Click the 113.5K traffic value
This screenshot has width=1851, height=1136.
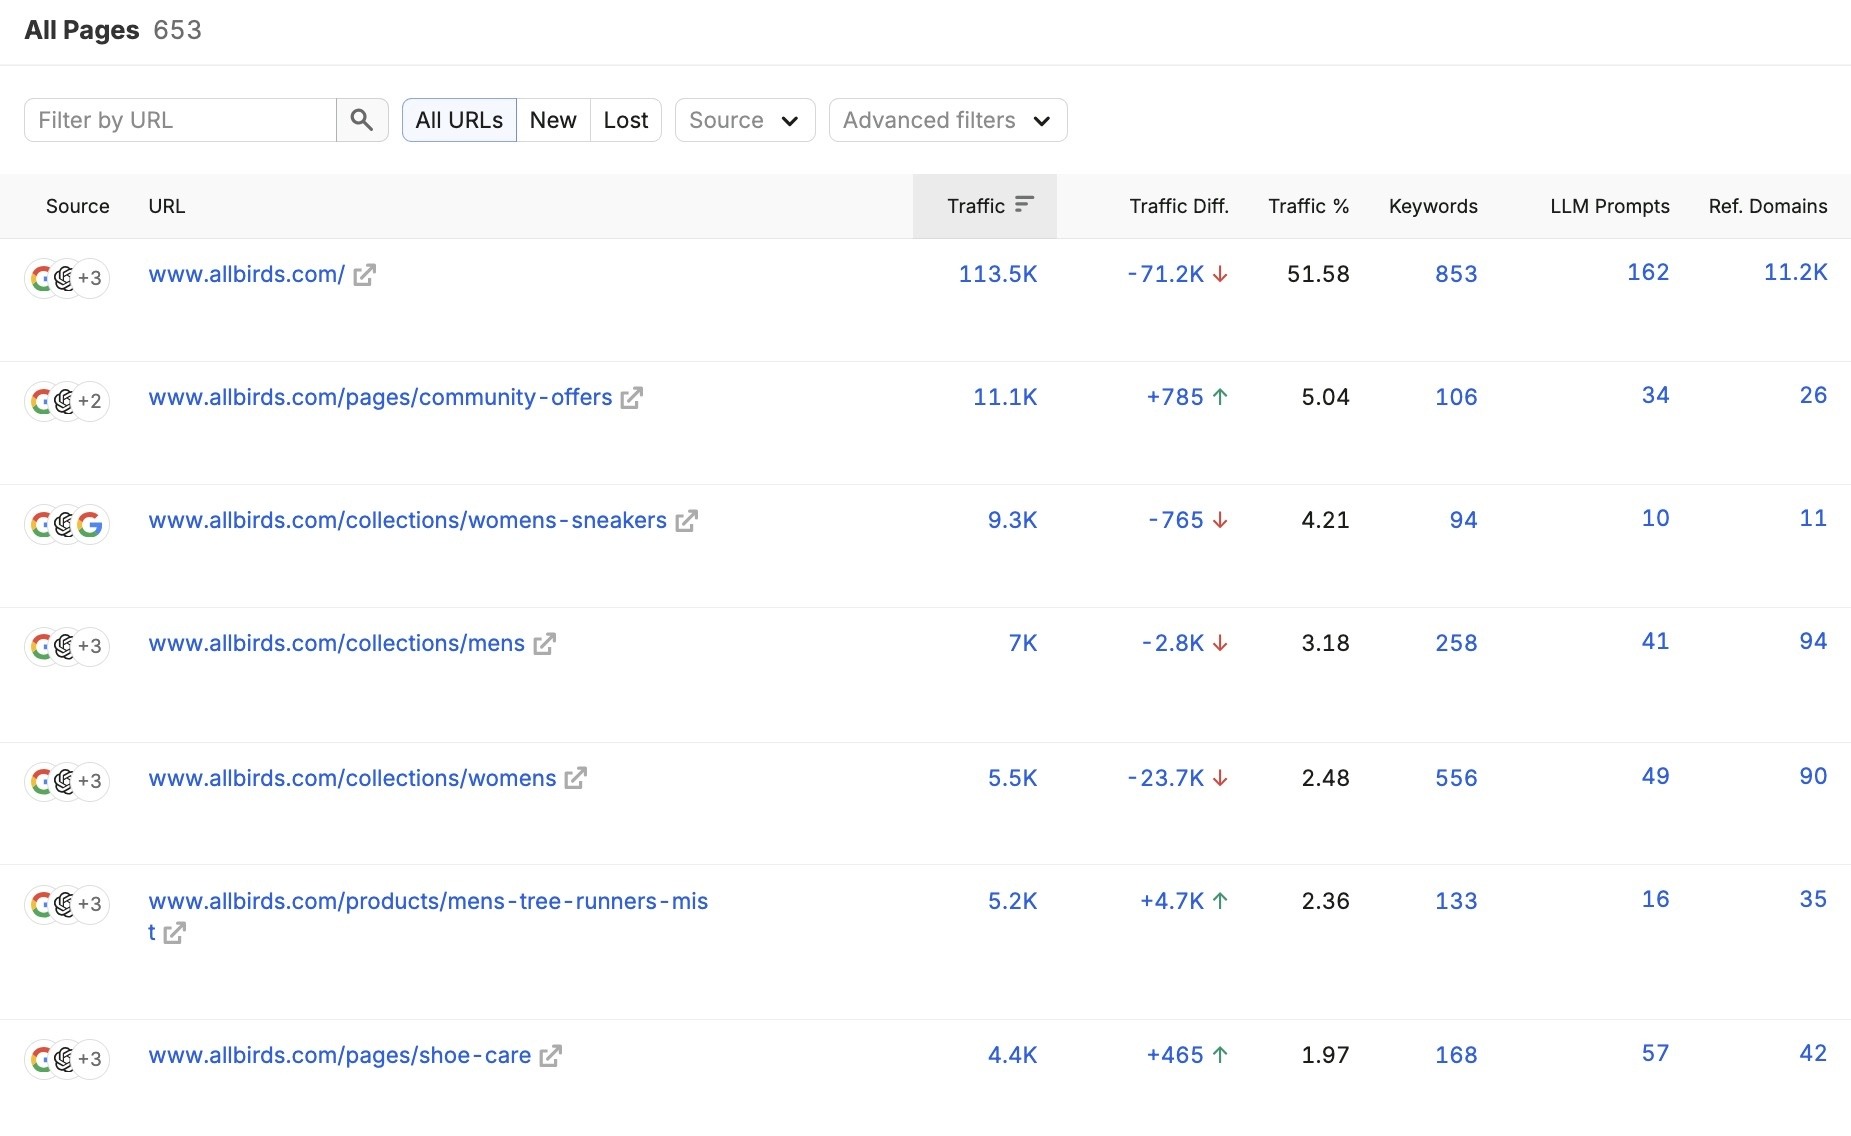point(998,274)
